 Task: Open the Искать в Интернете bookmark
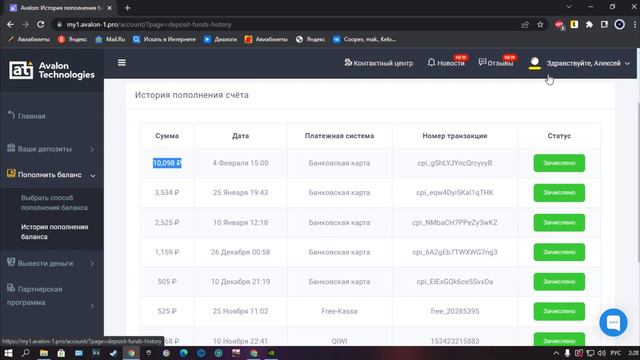point(164,39)
